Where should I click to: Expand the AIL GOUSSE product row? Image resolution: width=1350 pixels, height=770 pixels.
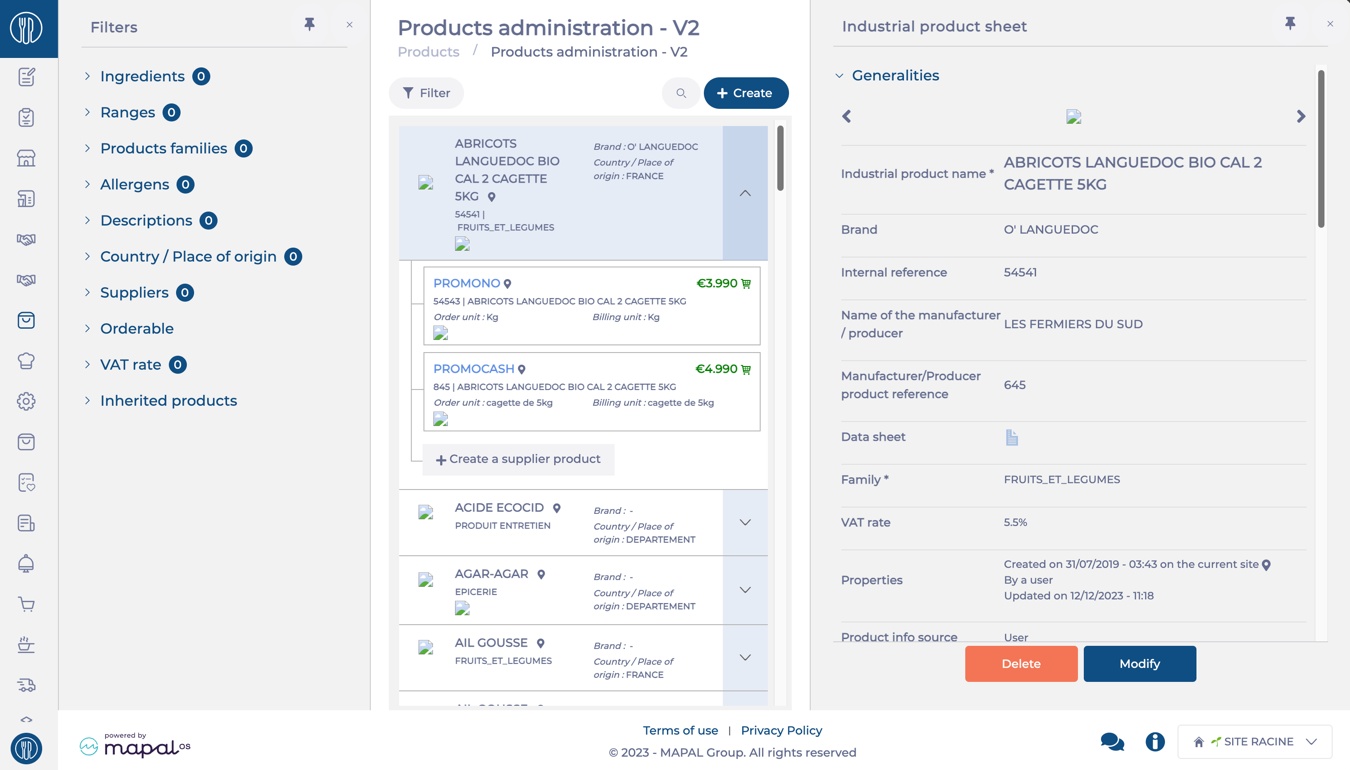pyautogui.click(x=745, y=657)
